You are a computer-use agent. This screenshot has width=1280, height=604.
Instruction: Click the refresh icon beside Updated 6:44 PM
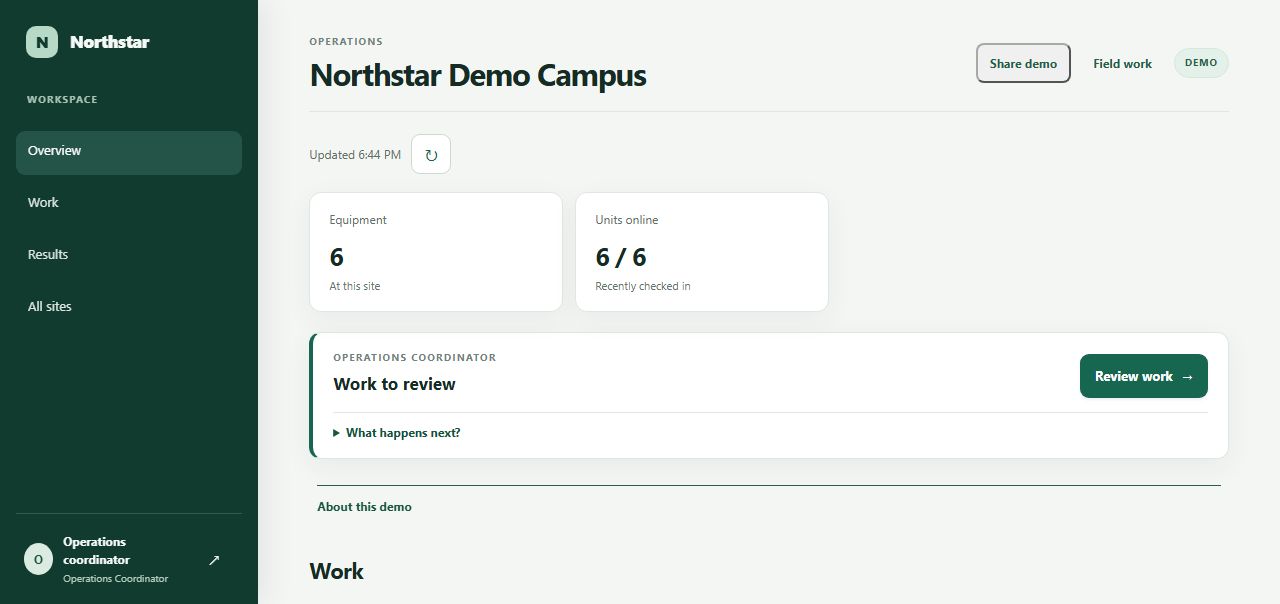pyautogui.click(x=431, y=154)
